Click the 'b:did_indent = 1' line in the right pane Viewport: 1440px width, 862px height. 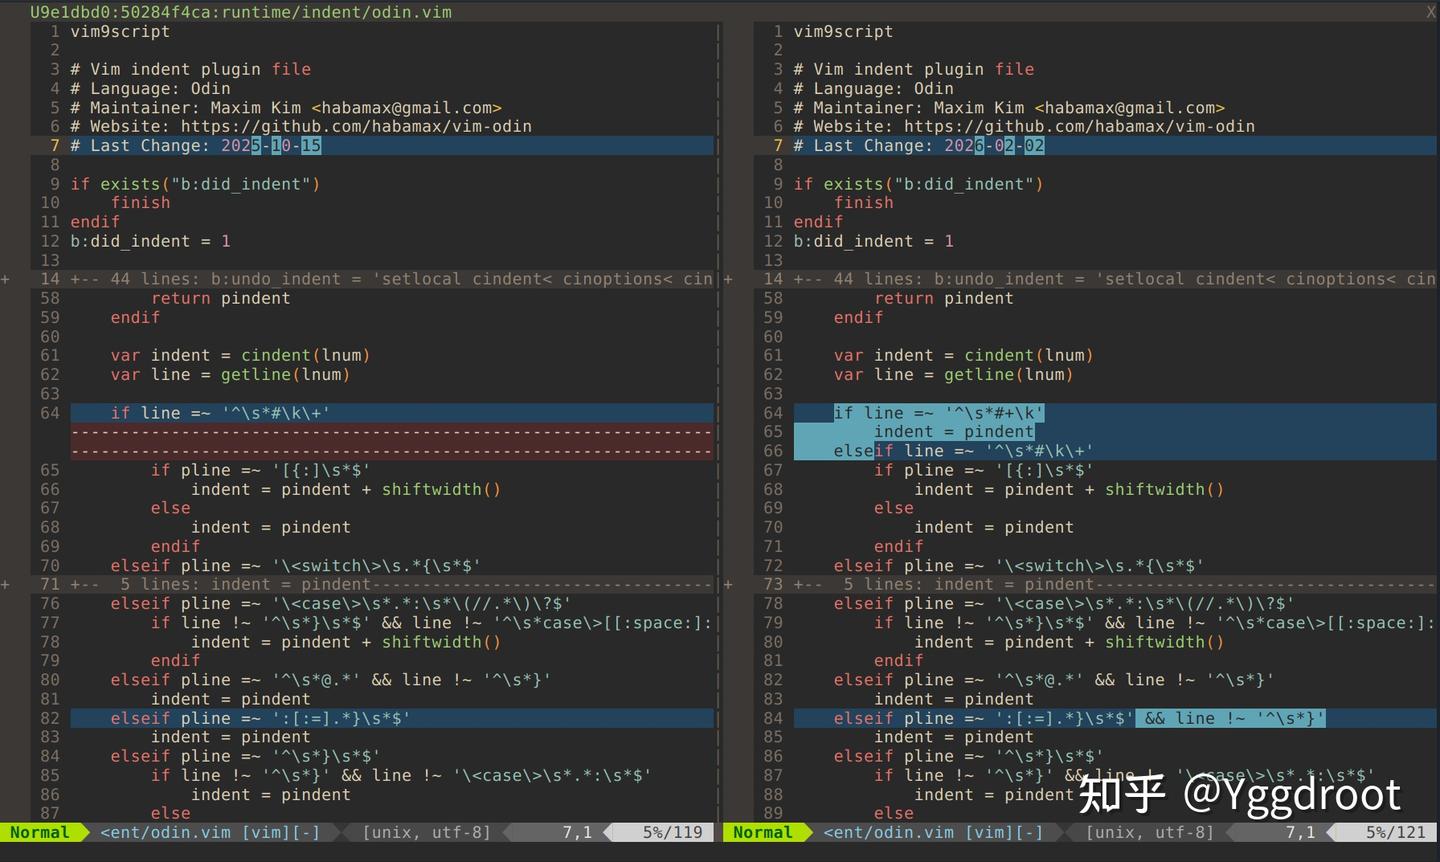[x=873, y=241]
